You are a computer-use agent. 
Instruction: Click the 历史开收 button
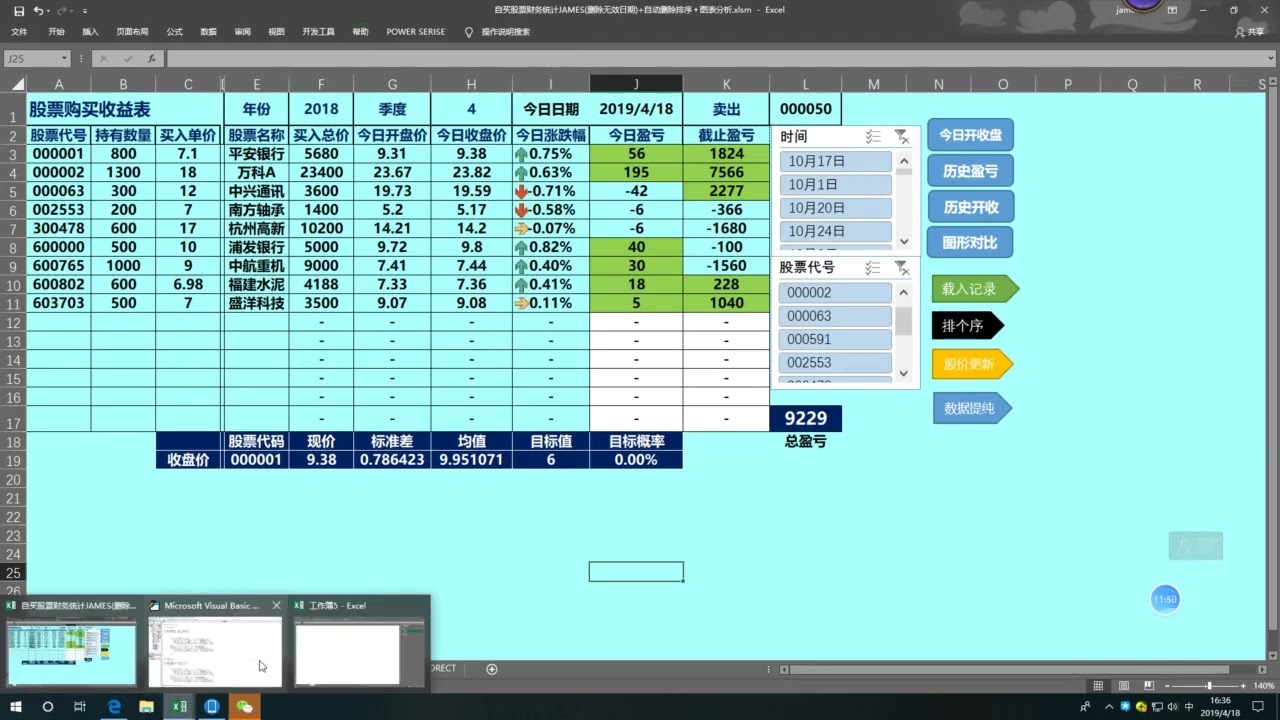970,207
